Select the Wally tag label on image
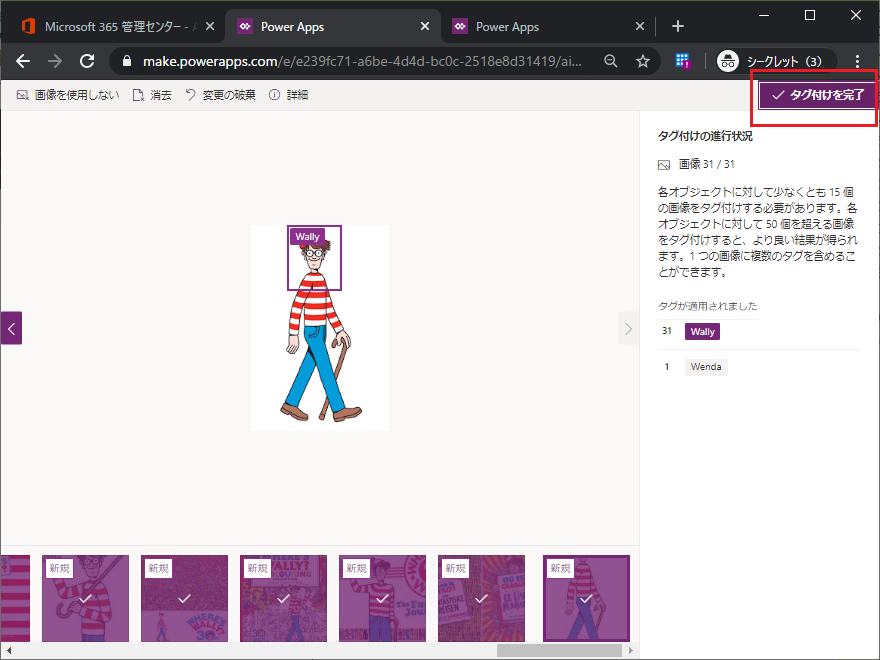 tap(307, 237)
